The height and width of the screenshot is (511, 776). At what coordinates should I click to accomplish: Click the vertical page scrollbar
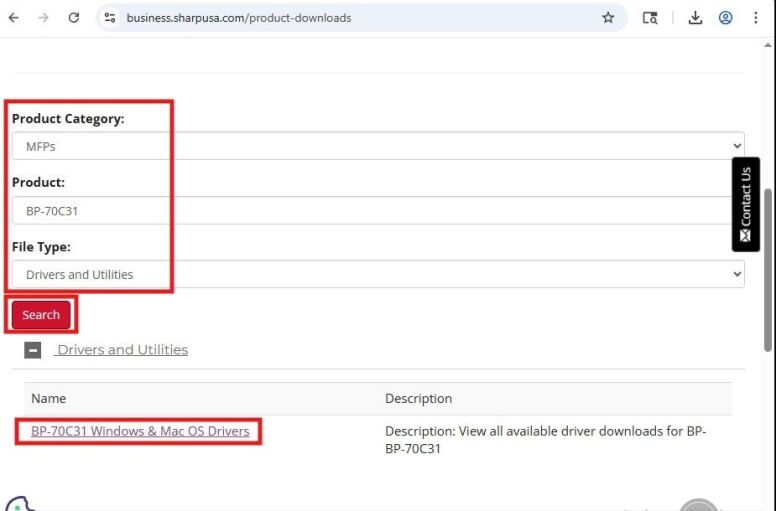768,270
